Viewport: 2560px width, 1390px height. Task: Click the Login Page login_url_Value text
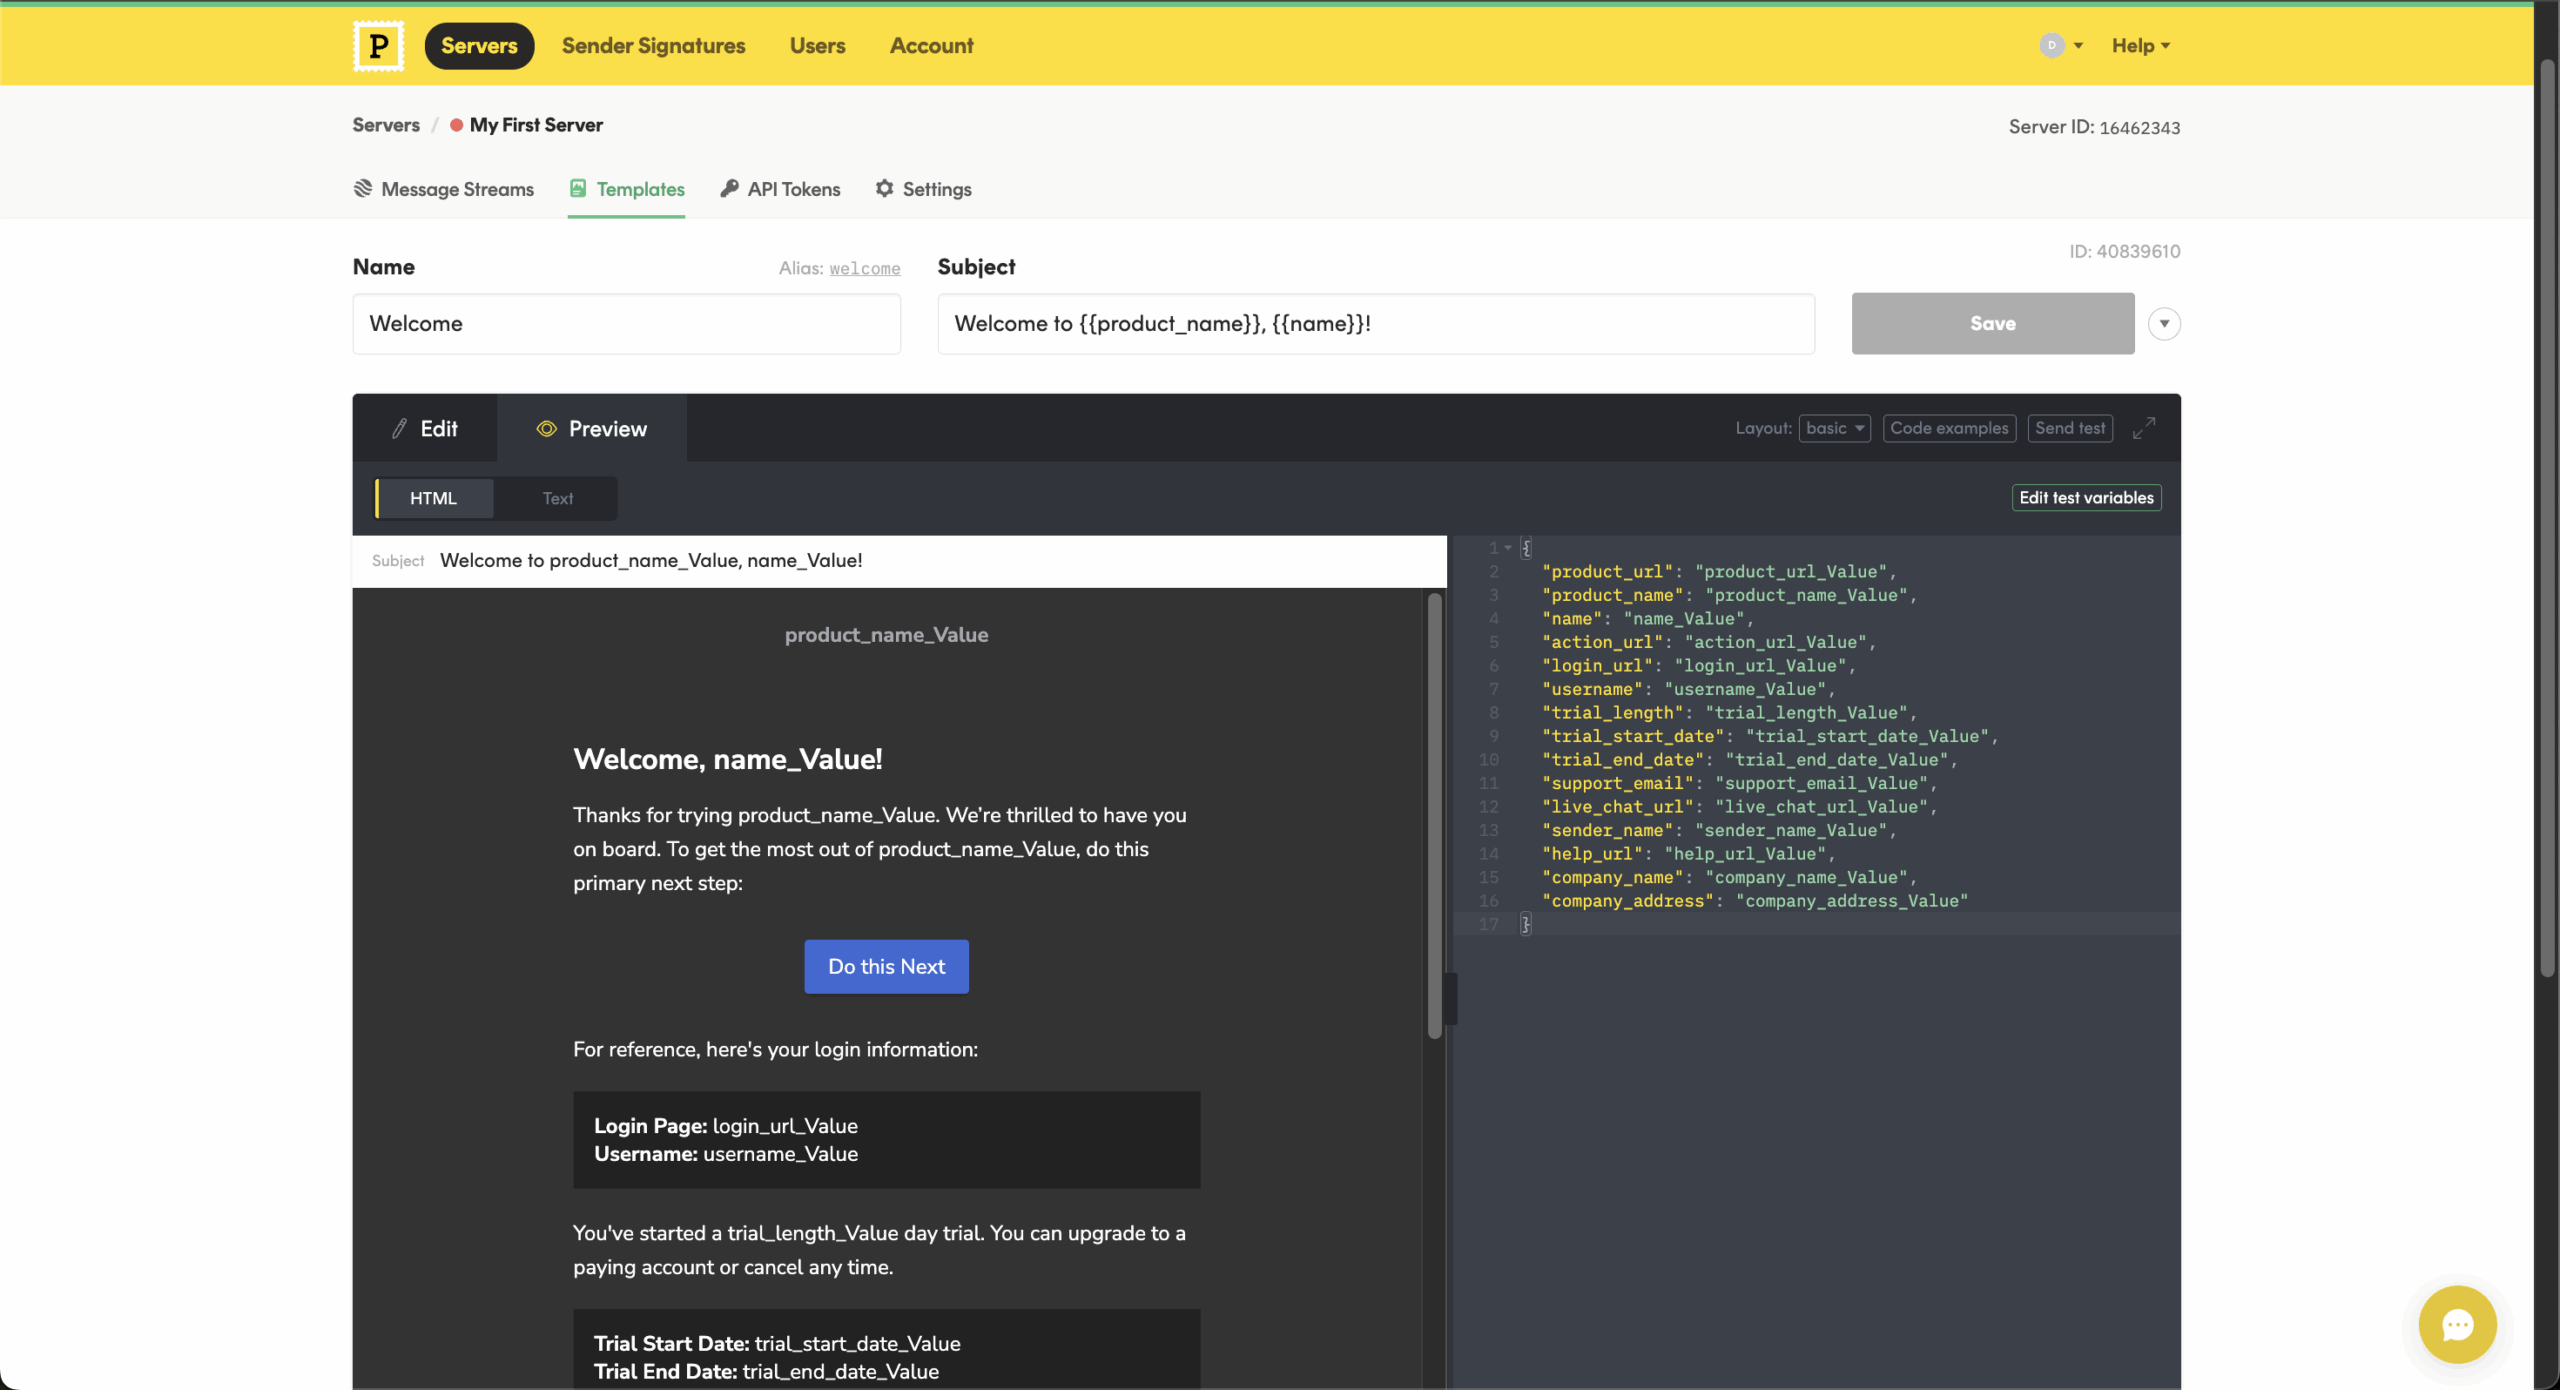click(726, 1126)
